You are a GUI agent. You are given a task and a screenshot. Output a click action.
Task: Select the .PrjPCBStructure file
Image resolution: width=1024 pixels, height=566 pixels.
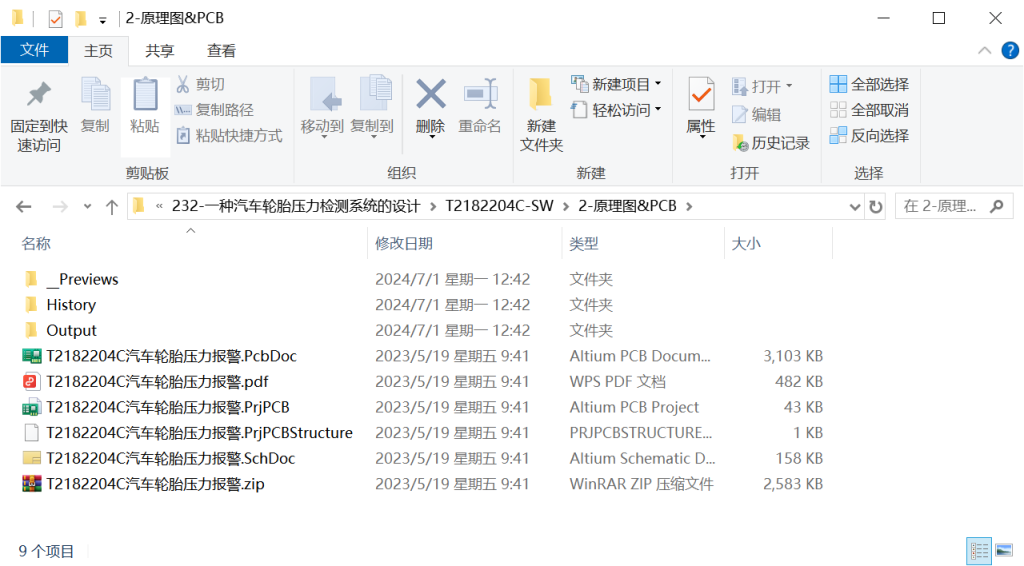click(x=199, y=432)
